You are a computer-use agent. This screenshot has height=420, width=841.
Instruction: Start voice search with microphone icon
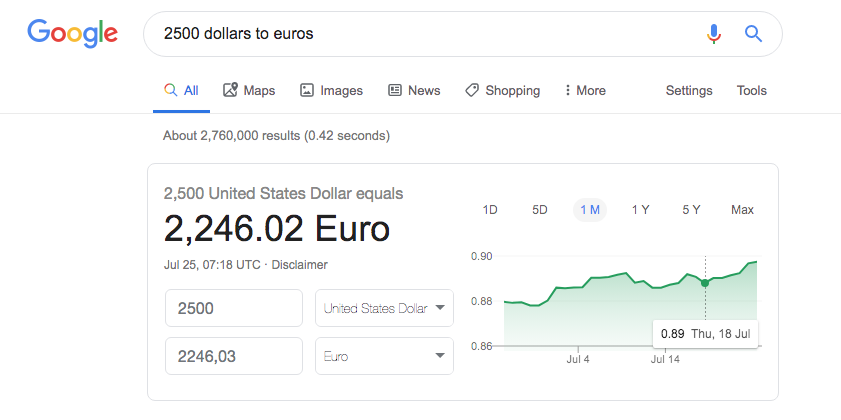coord(713,34)
